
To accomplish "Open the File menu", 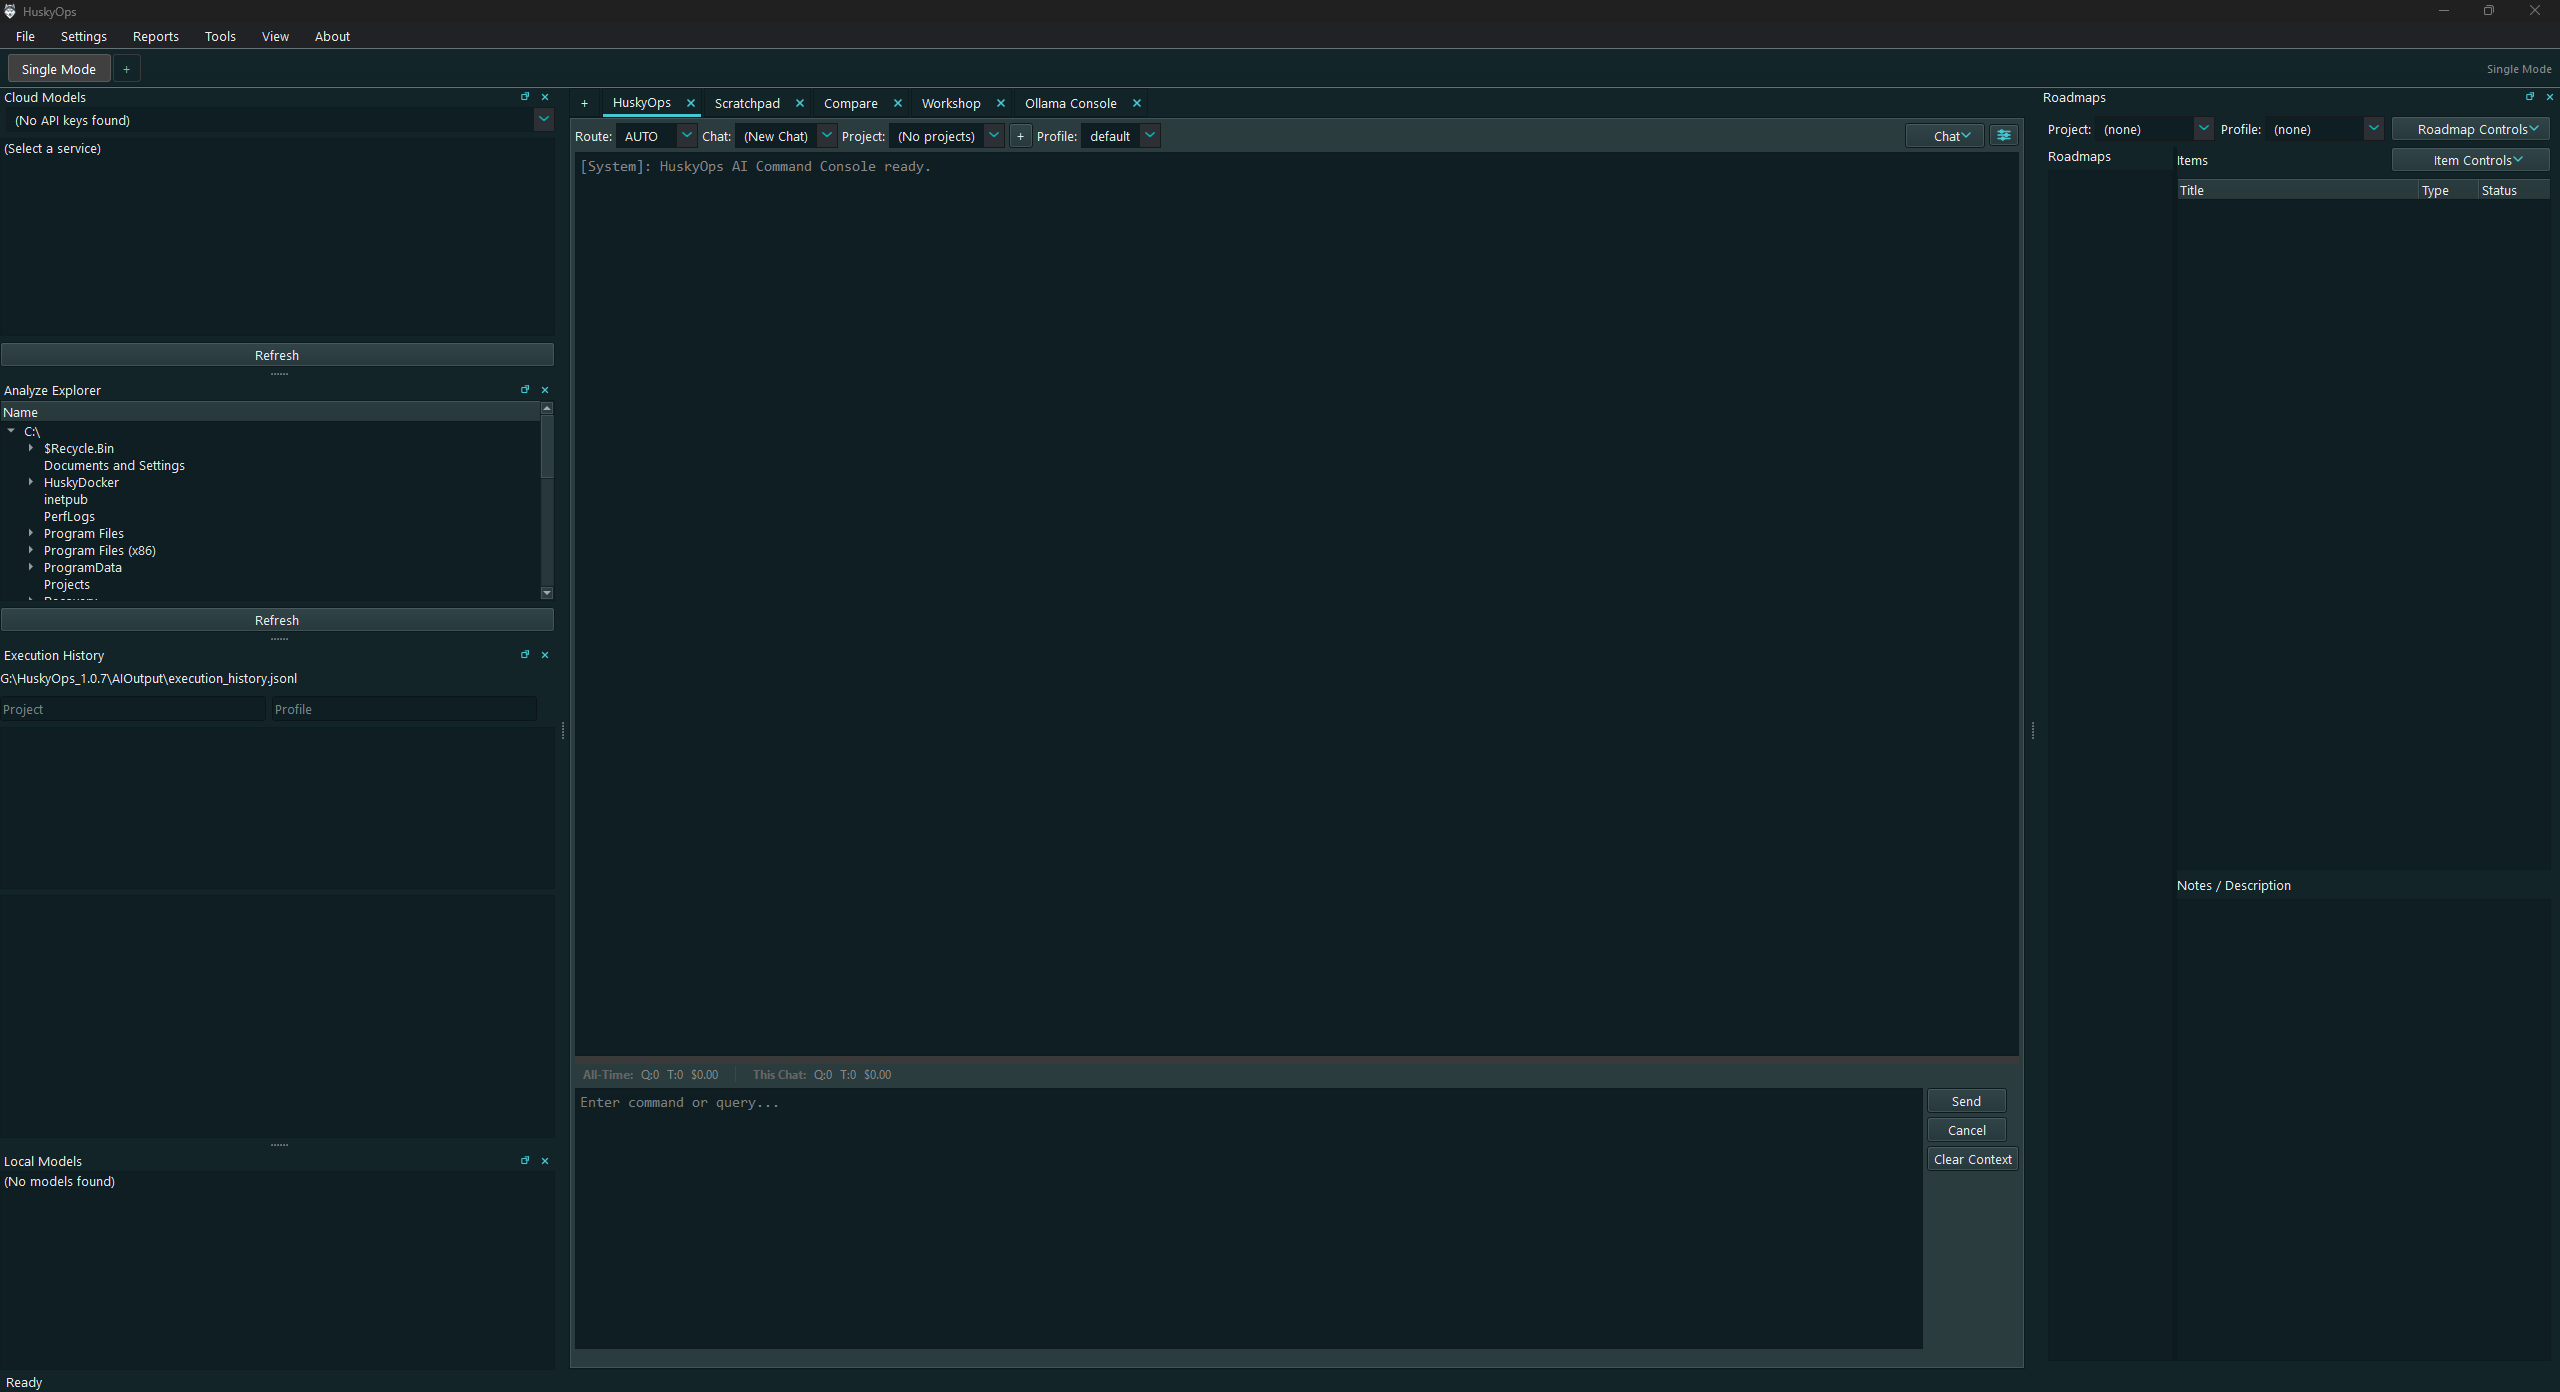I will point(25,36).
